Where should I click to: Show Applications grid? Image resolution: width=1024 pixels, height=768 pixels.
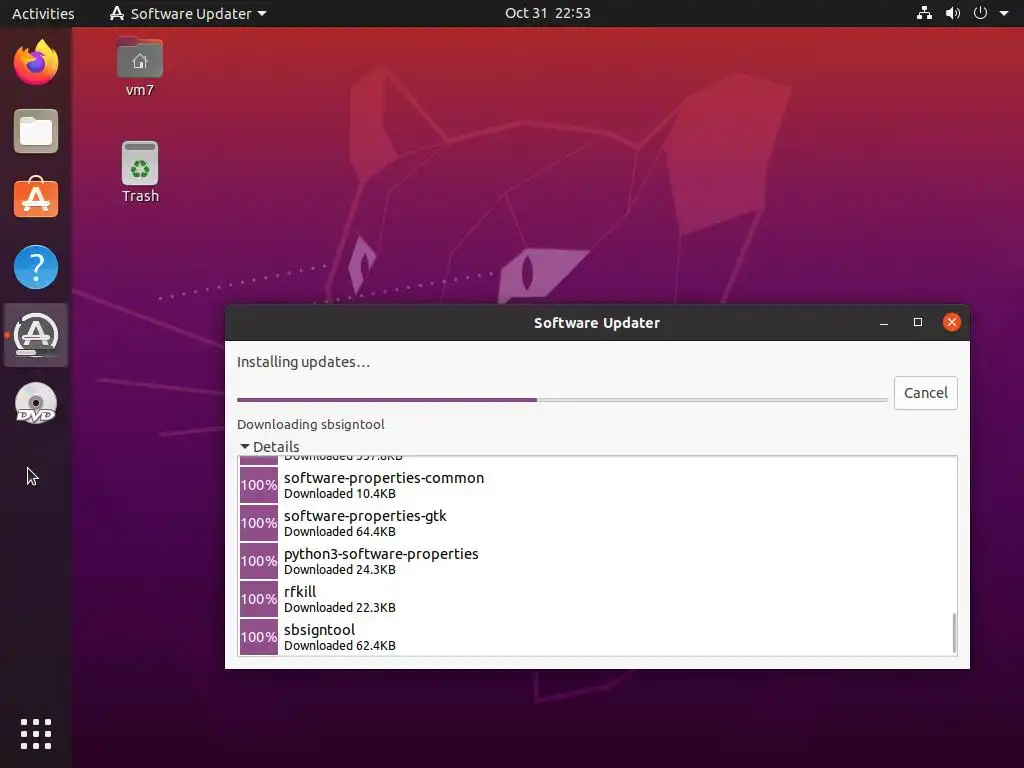click(x=36, y=734)
